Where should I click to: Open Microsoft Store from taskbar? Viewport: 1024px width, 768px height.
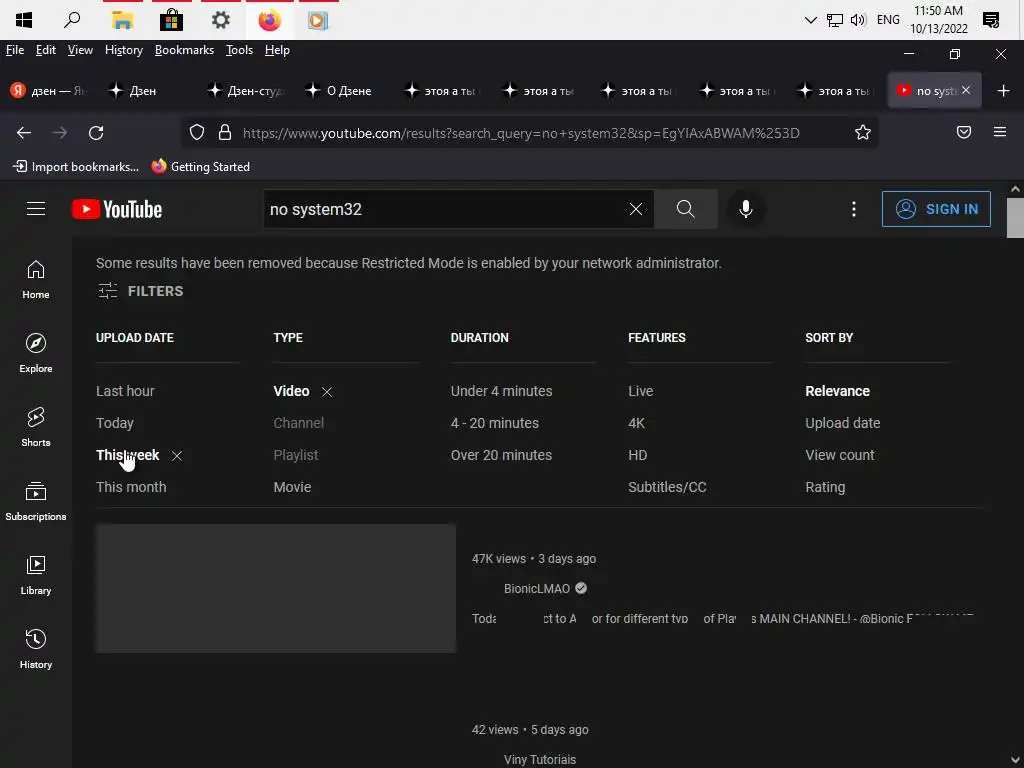171,20
